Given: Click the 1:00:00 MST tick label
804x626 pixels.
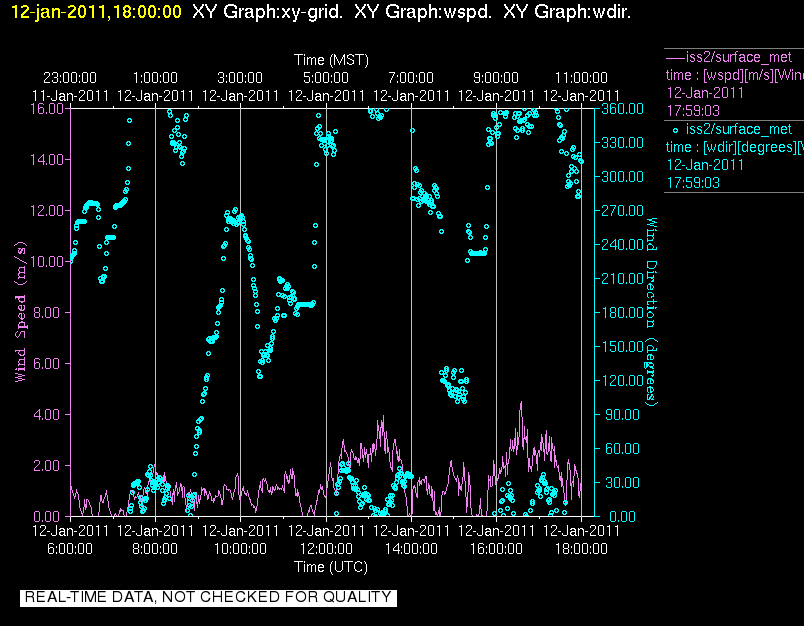Looking at the screenshot, I should (155, 78).
